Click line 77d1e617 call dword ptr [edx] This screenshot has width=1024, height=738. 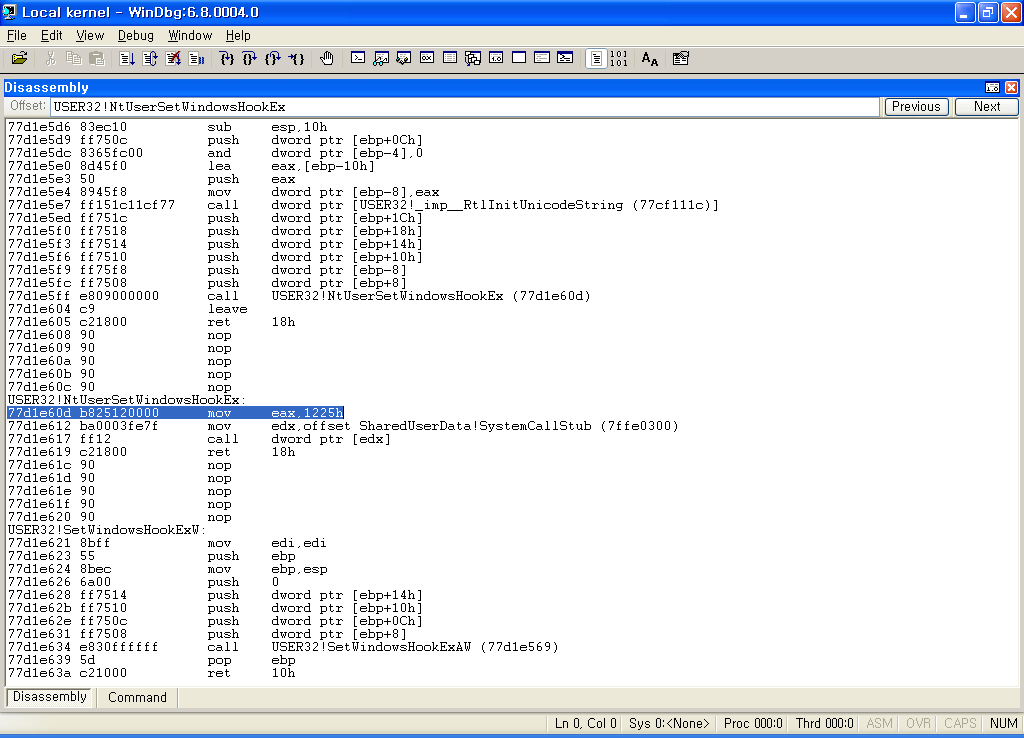[x=199, y=439]
